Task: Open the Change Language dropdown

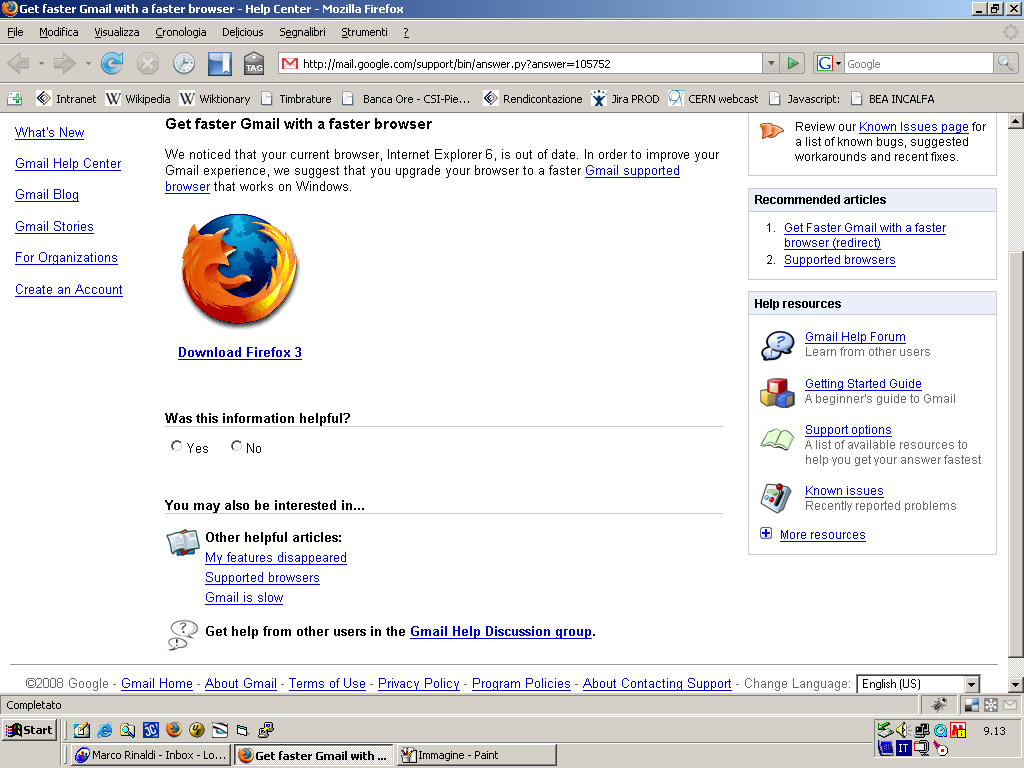Action: 918,684
